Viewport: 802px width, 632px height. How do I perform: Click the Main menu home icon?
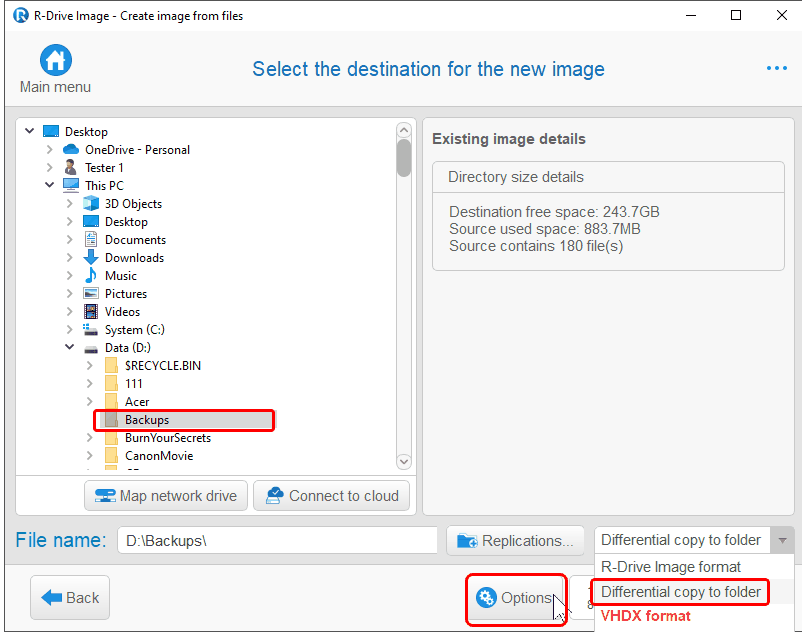(55, 60)
